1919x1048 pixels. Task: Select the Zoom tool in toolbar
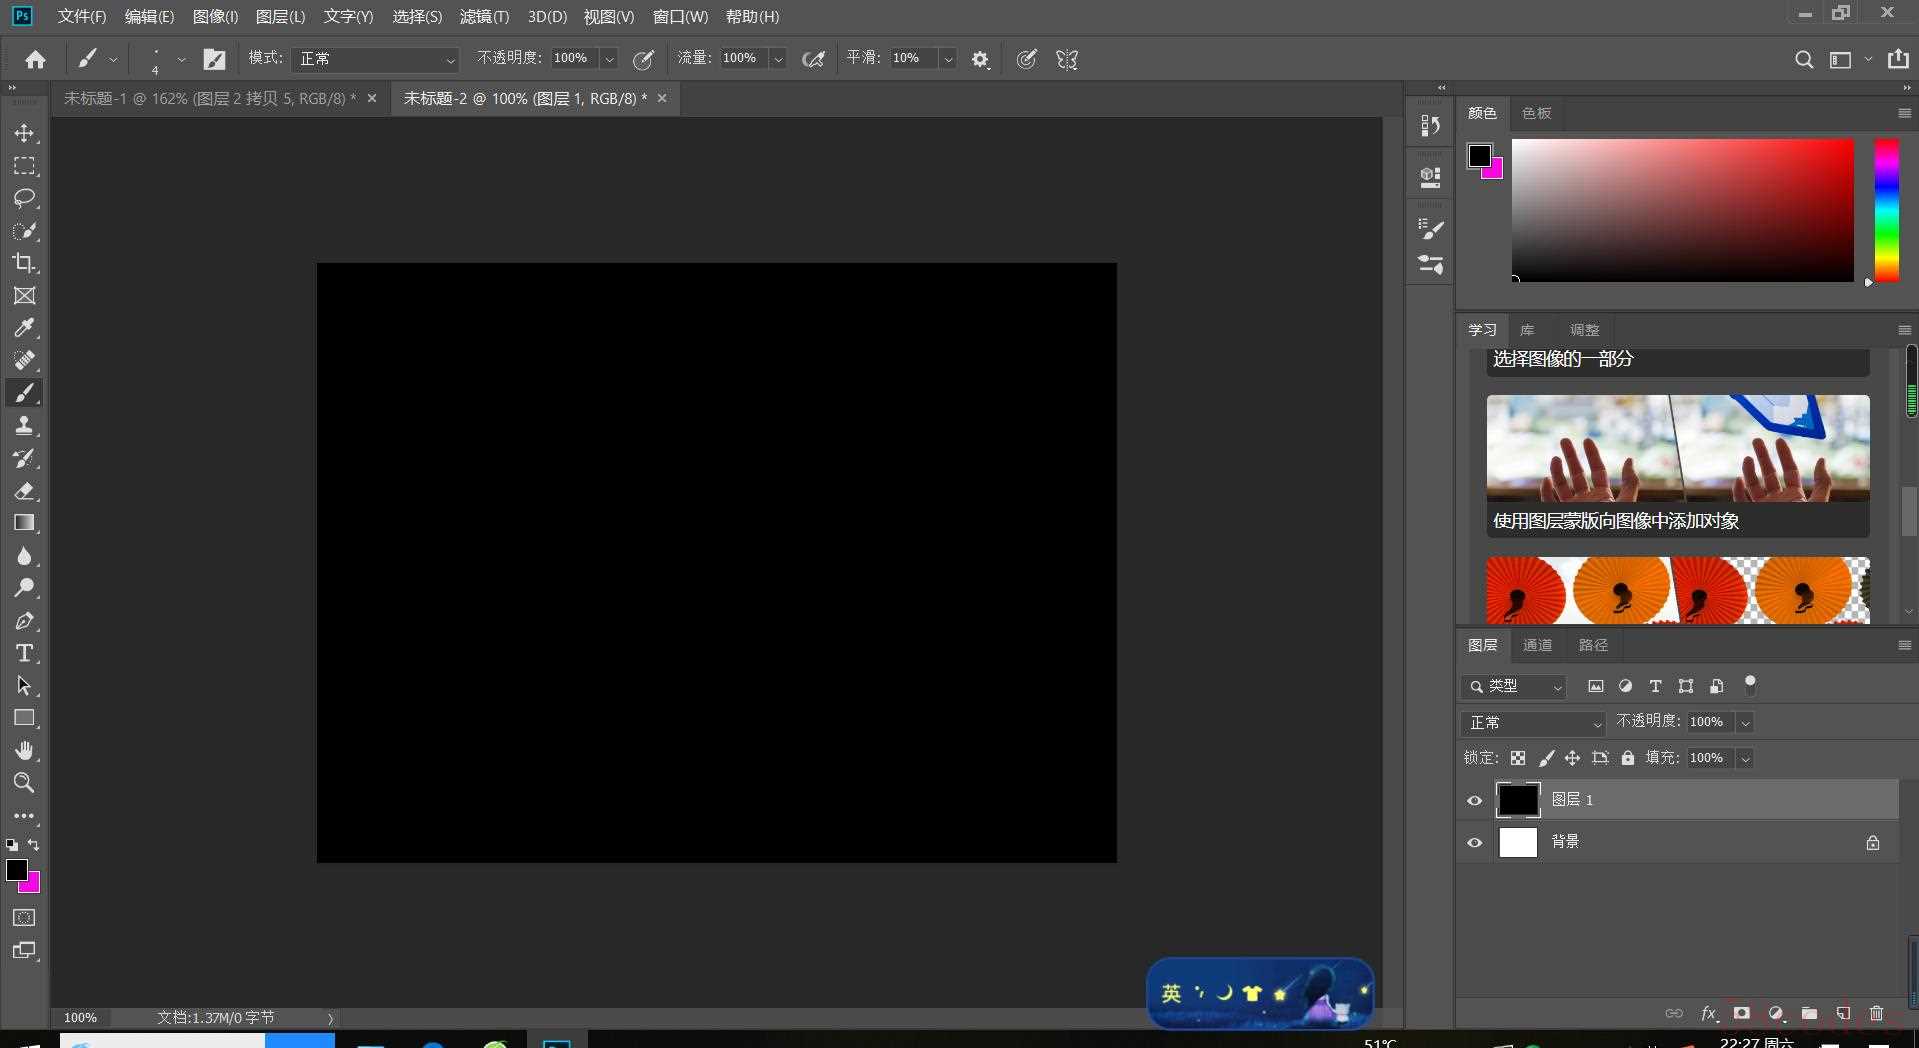coord(24,783)
